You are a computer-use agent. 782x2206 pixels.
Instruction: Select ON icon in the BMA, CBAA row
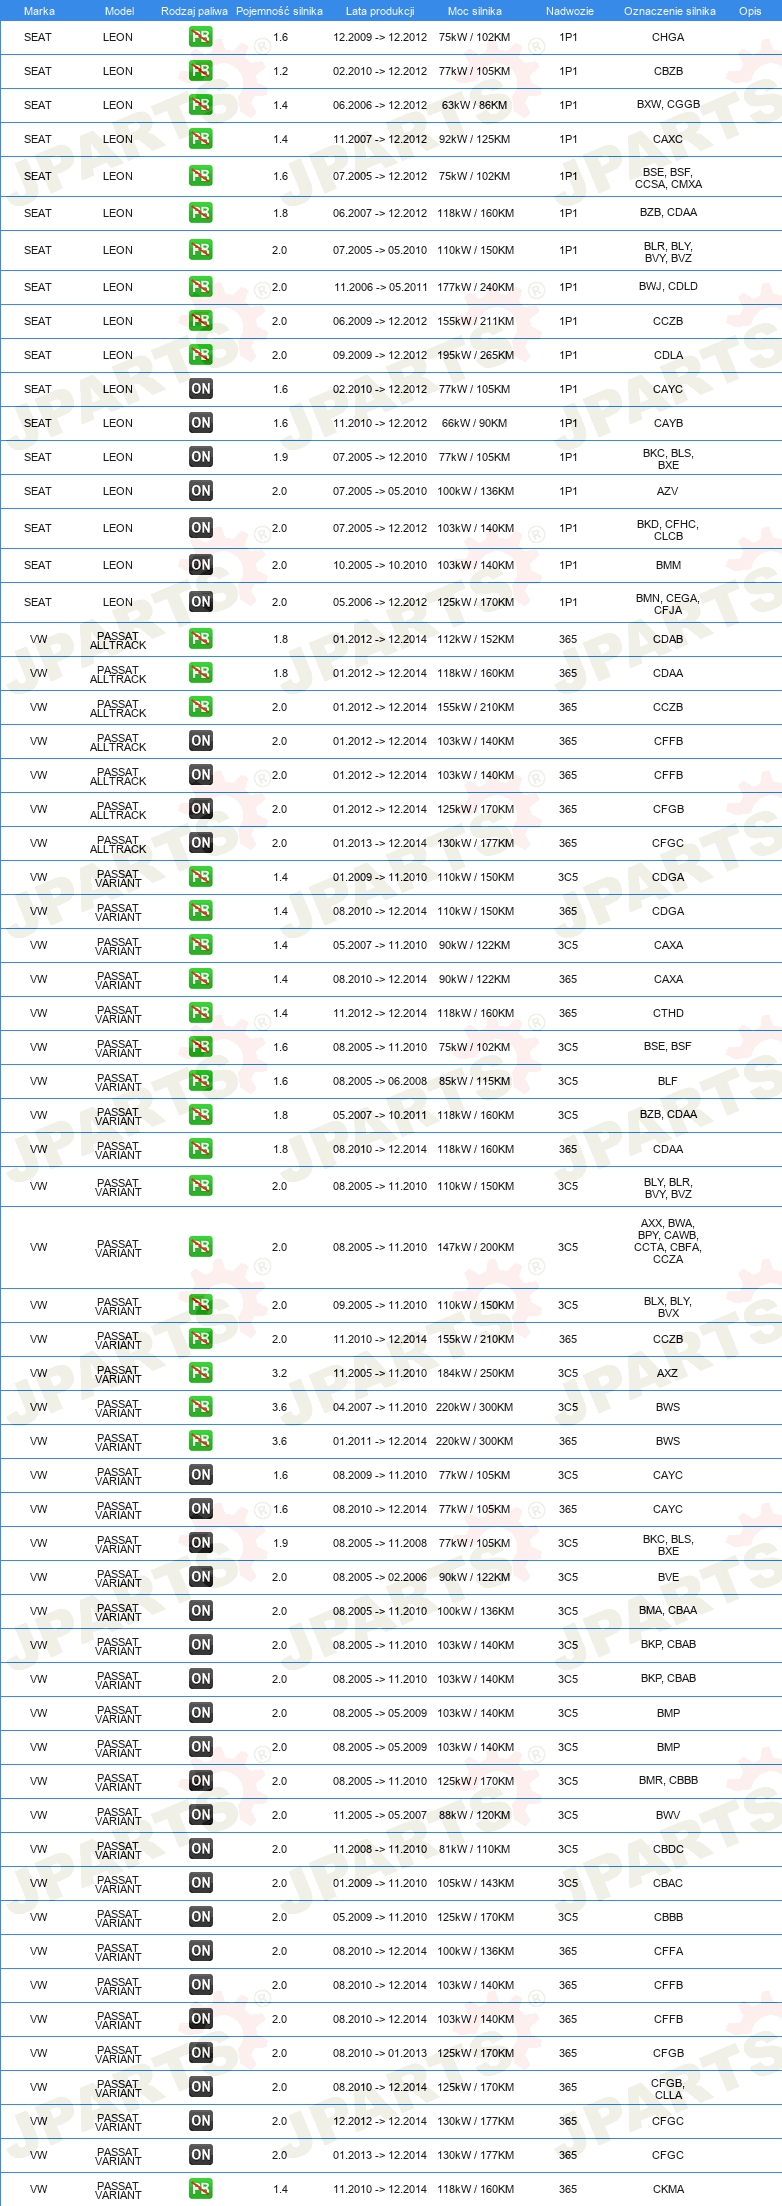[x=201, y=1611]
